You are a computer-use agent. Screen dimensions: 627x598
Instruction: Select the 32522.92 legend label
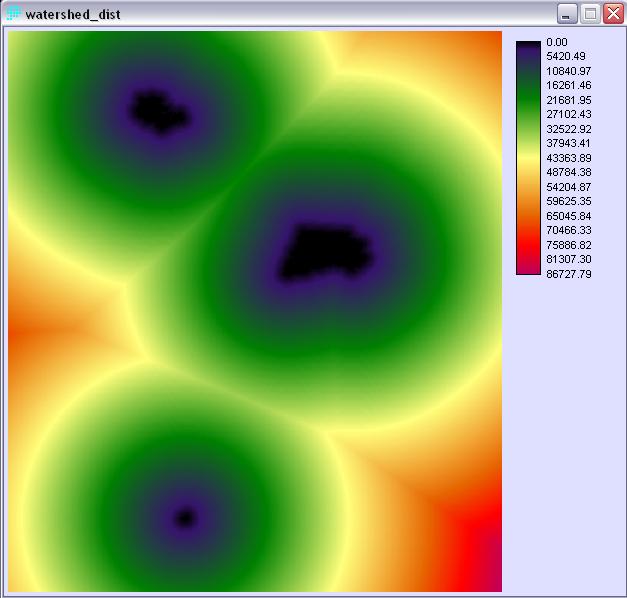[568, 129]
